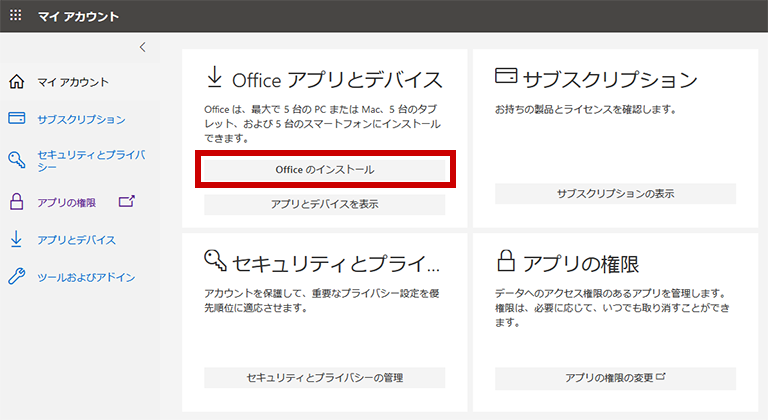This screenshot has height=420, width=768.
Task: Open アプリとデバイス in the sidebar
Action: (x=77, y=240)
